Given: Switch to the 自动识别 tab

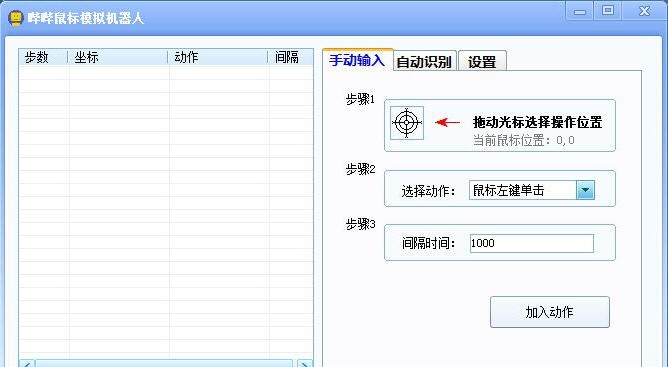Looking at the screenshot, I should (424, 61).
